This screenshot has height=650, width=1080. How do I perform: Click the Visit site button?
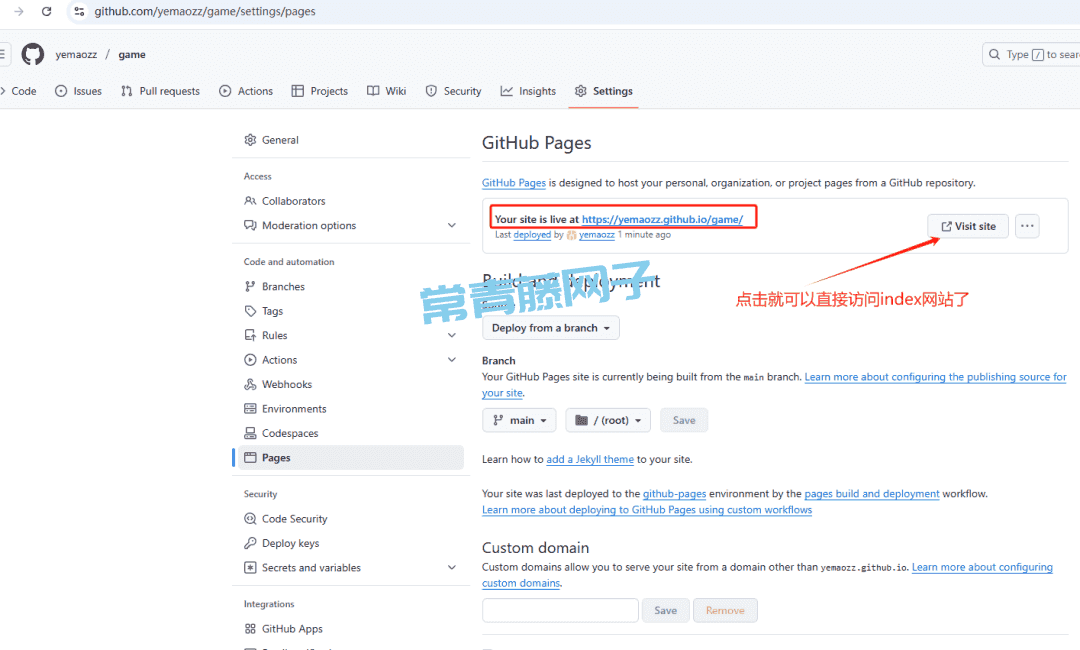pyautogui.click(x=968, y=226)
